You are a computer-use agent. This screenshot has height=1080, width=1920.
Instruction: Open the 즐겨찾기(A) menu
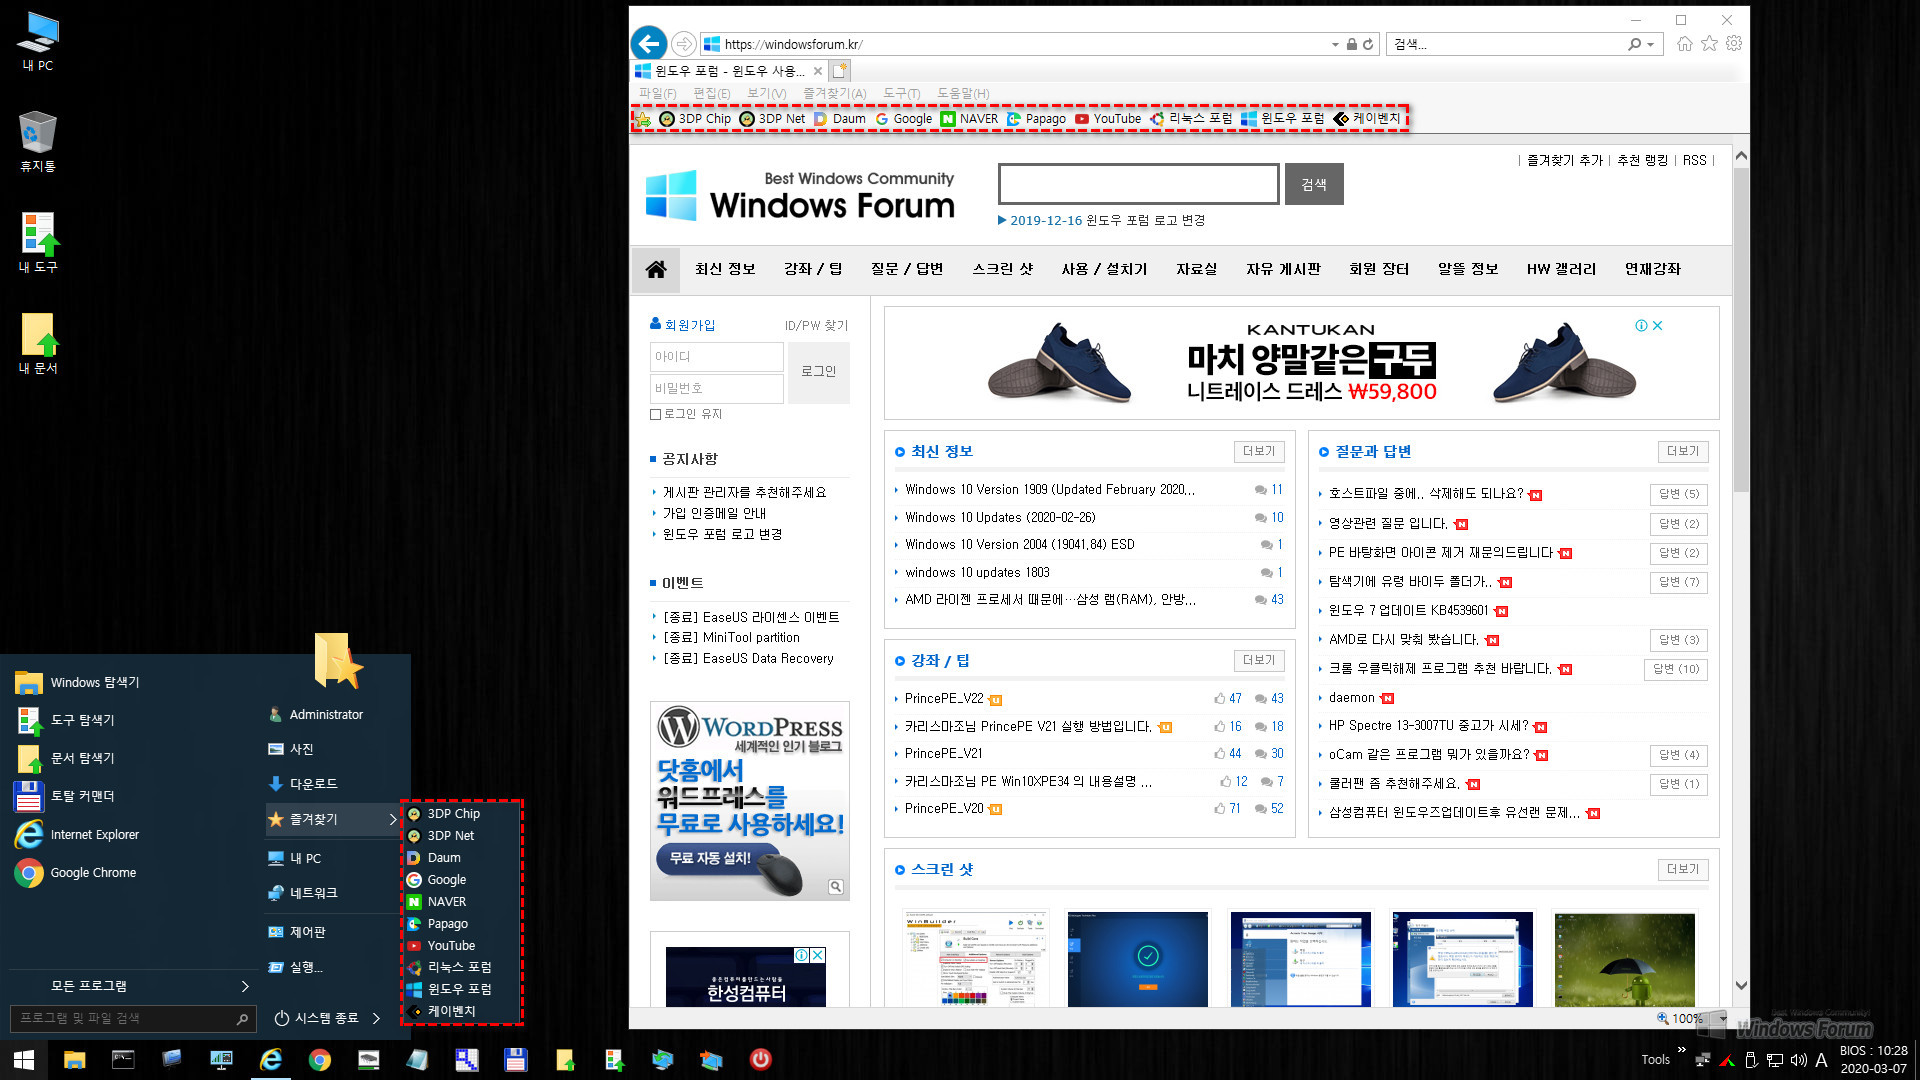[834, 93]
